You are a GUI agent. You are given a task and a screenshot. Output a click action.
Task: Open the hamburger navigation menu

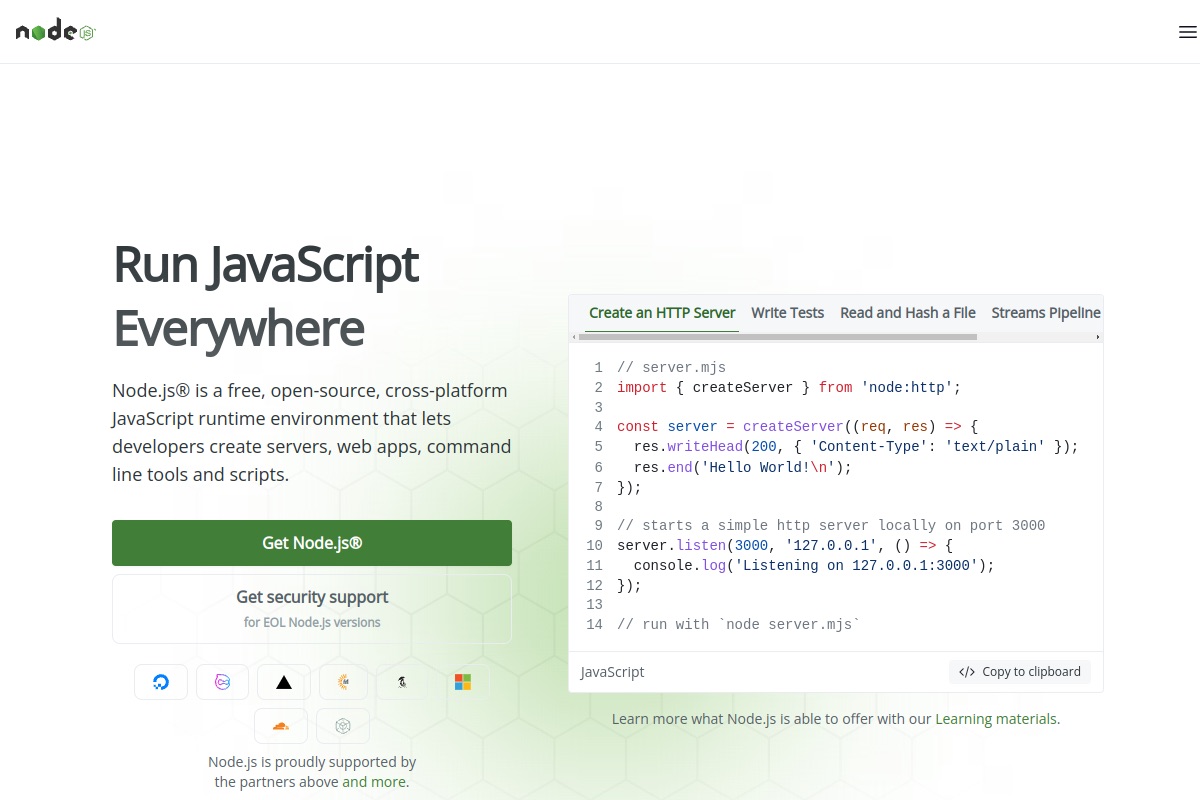[x=1188, y=32]
